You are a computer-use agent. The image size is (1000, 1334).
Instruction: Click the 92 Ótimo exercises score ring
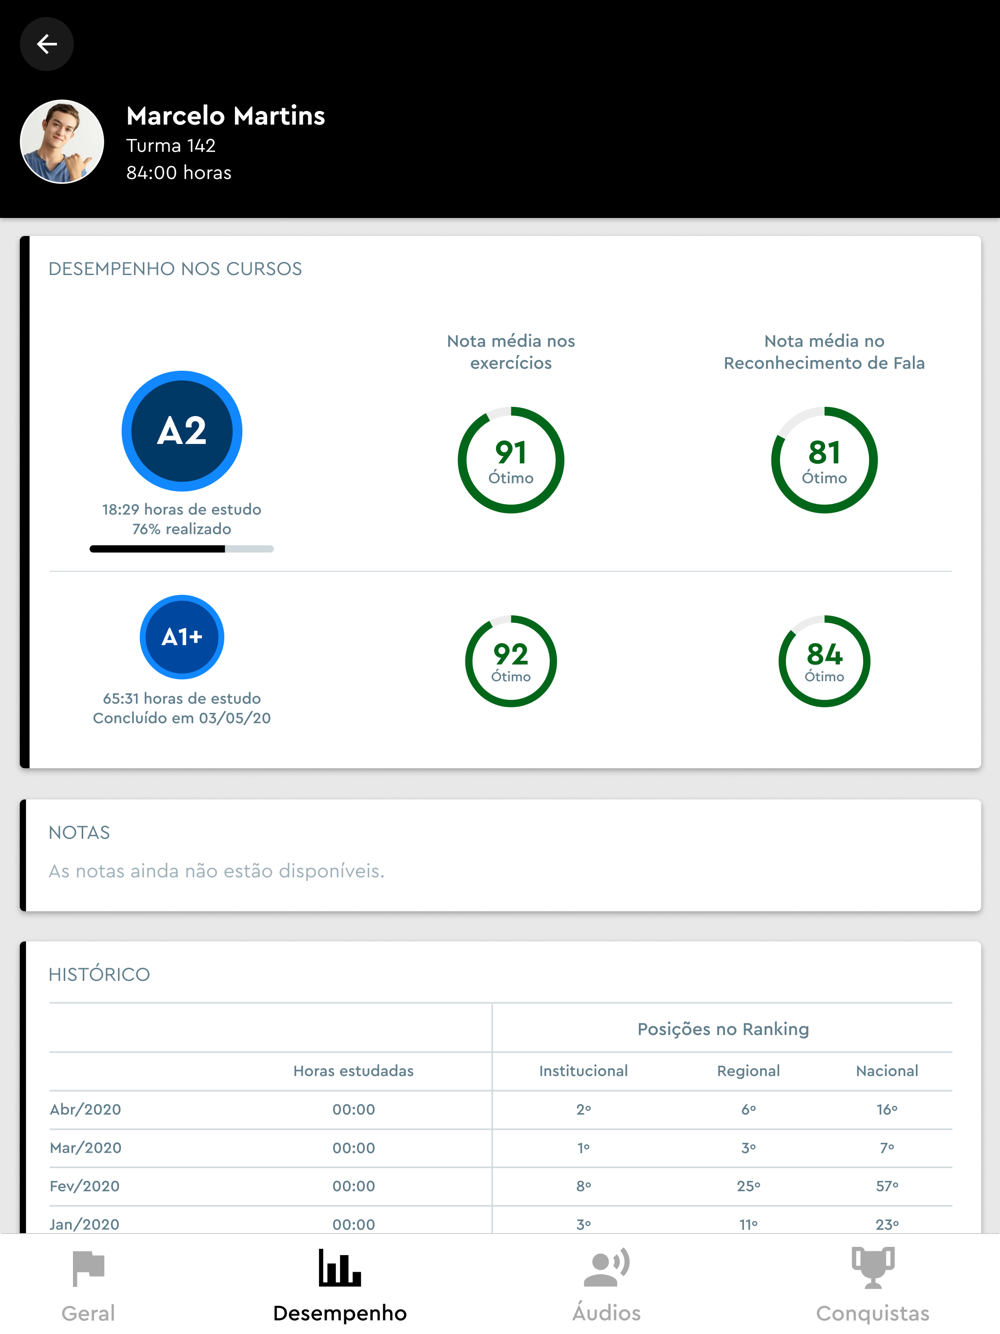(511, 661)
